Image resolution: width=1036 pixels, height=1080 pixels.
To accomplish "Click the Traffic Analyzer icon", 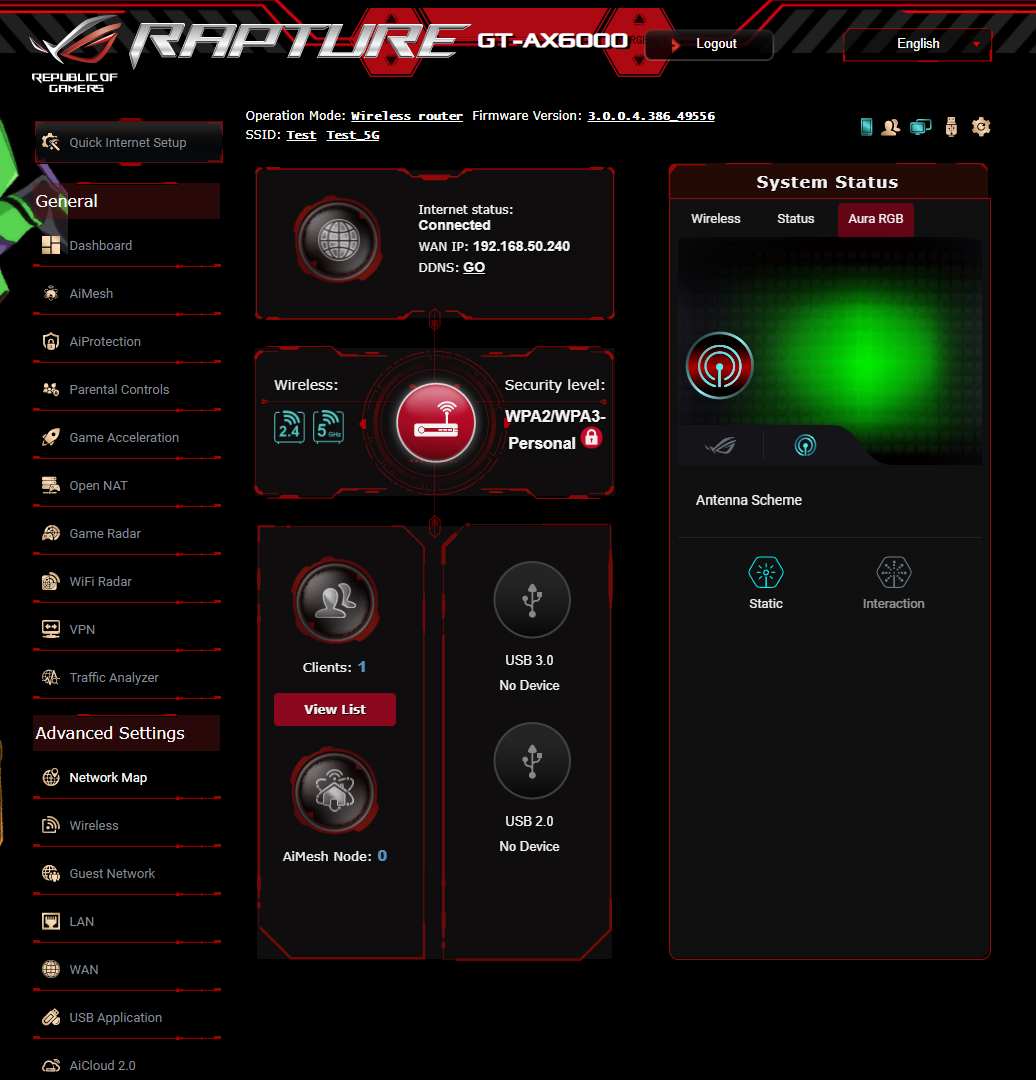I will tap(51, 678).
